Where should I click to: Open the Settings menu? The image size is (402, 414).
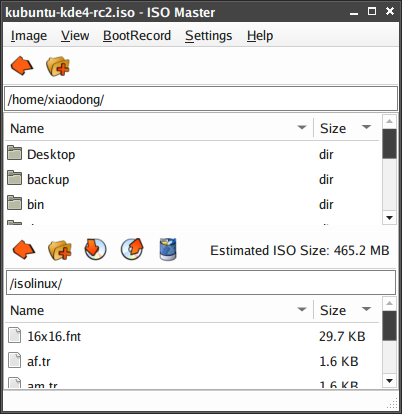(x=208, y=36)
